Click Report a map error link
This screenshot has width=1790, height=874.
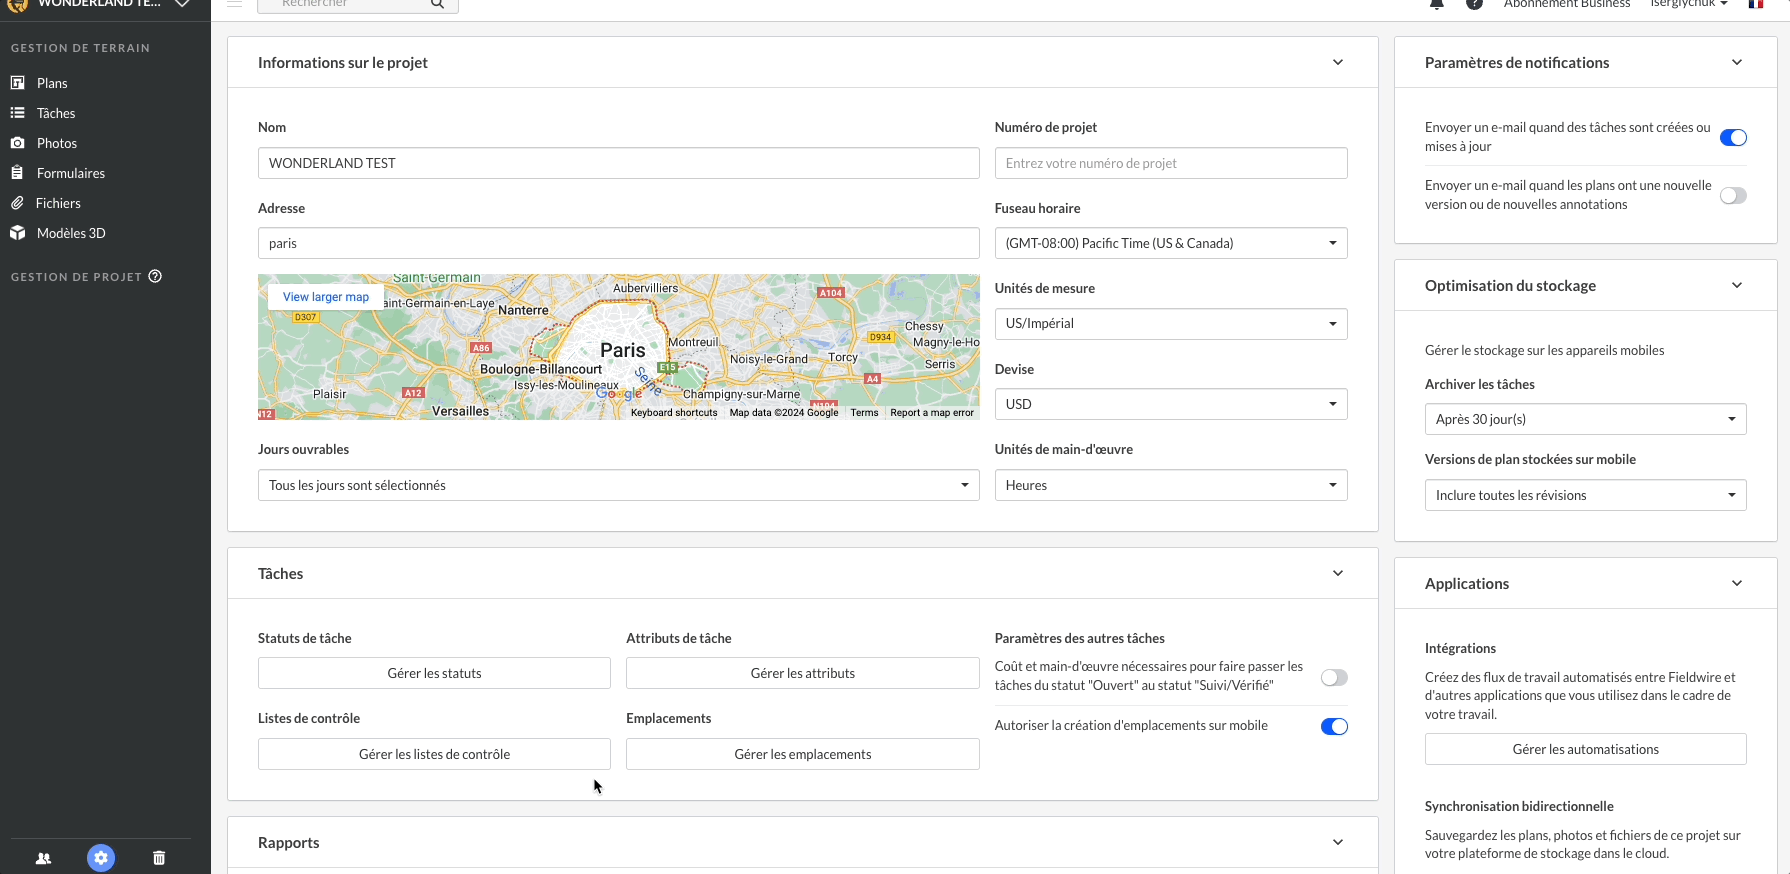click(x=932, y=413)
